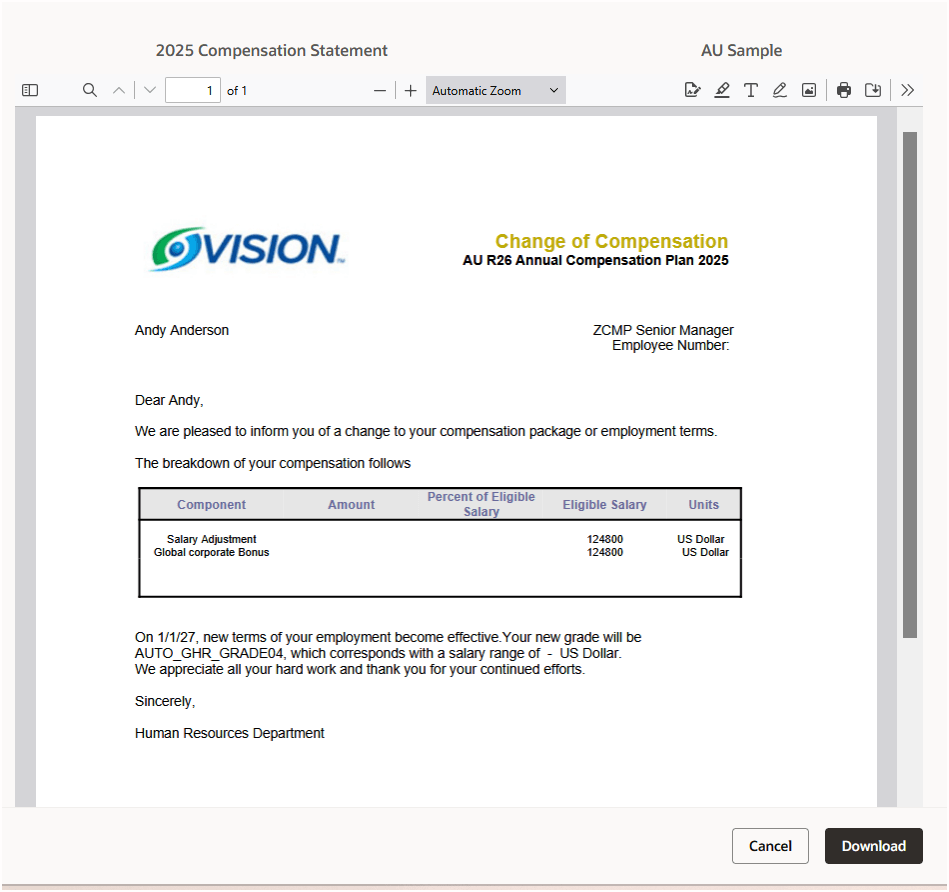Select the highlight tool
This screenshot has width=949, height=892.
721,90
